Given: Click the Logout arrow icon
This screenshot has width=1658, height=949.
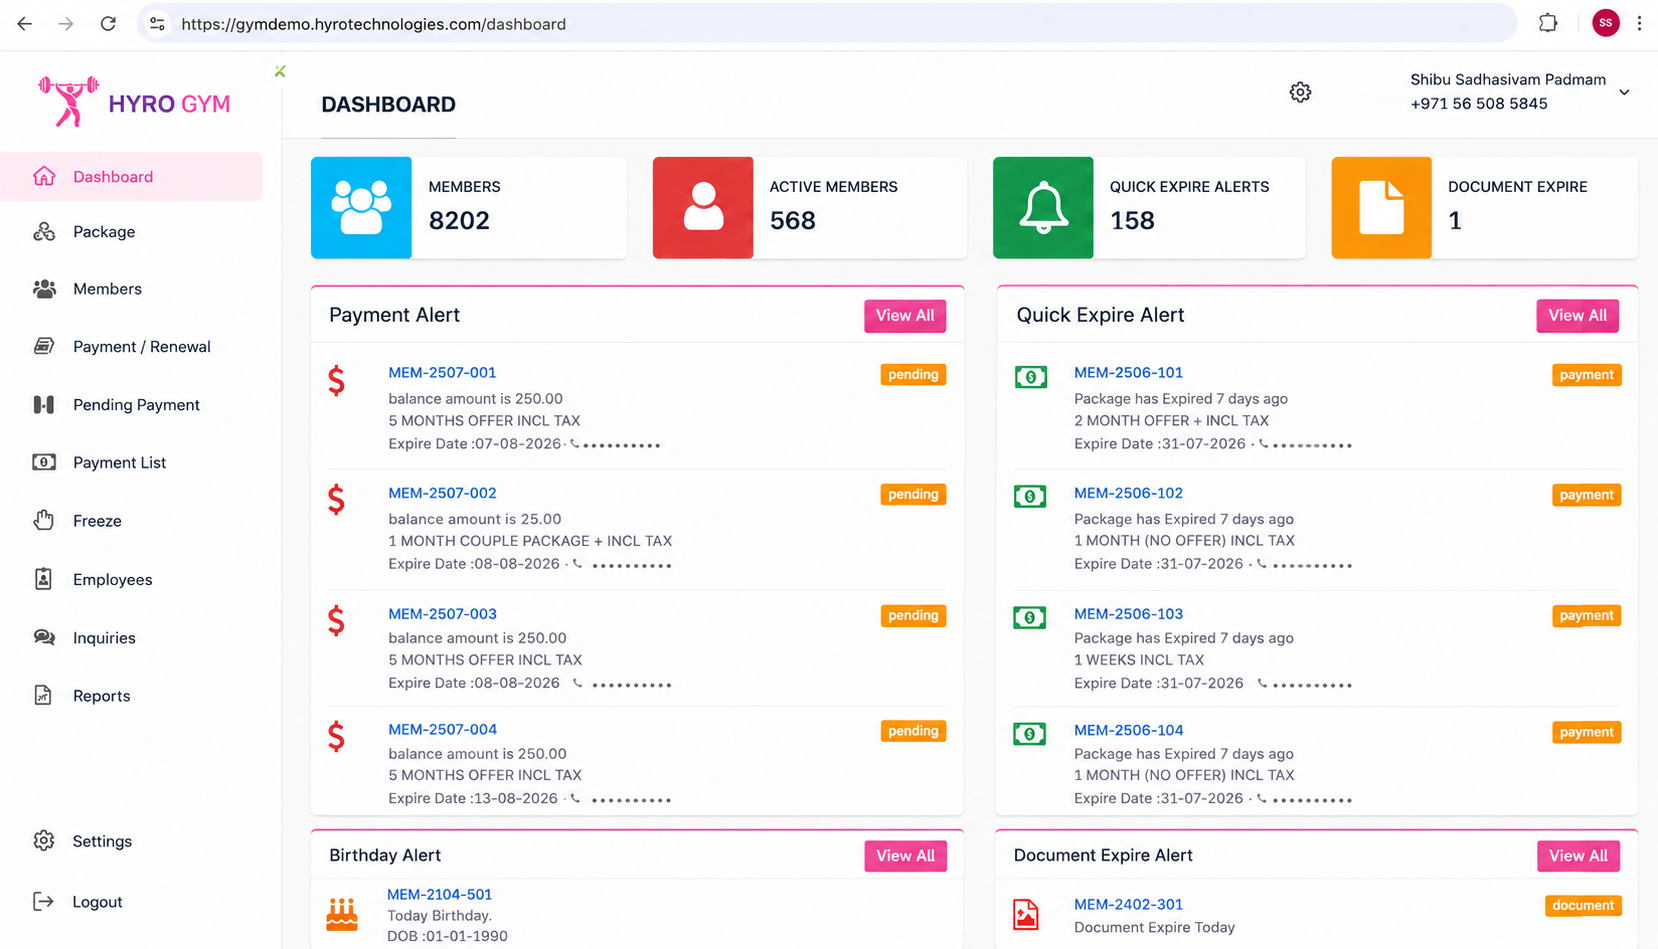Looking at the screenshot, I should (43, 902).
